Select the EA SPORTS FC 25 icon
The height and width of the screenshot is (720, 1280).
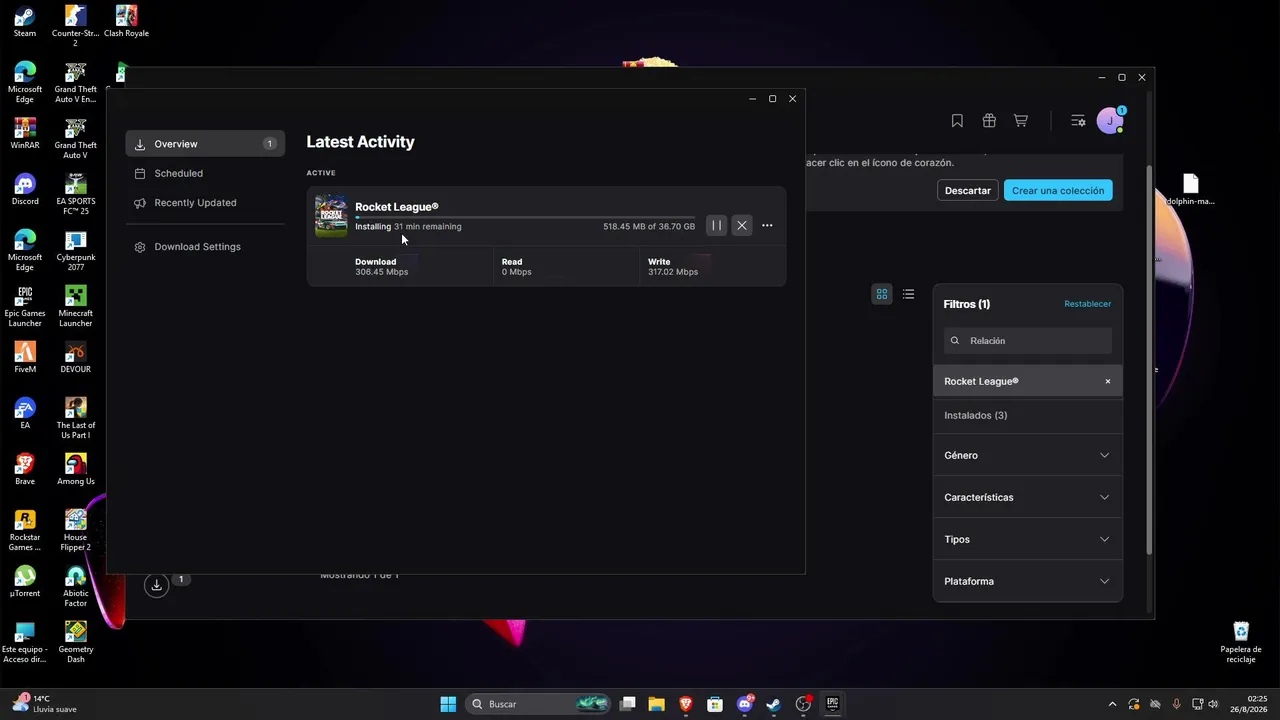coord(76,194)
